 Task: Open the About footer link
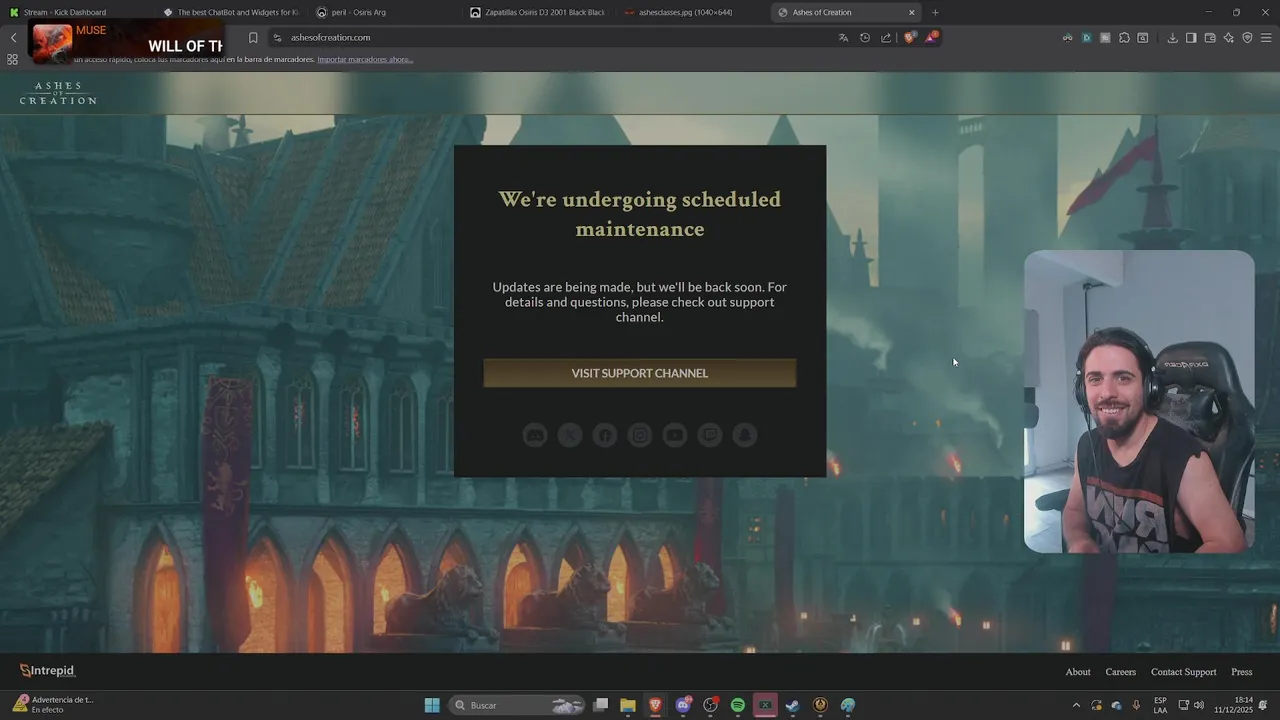(x=1078, y=672)
